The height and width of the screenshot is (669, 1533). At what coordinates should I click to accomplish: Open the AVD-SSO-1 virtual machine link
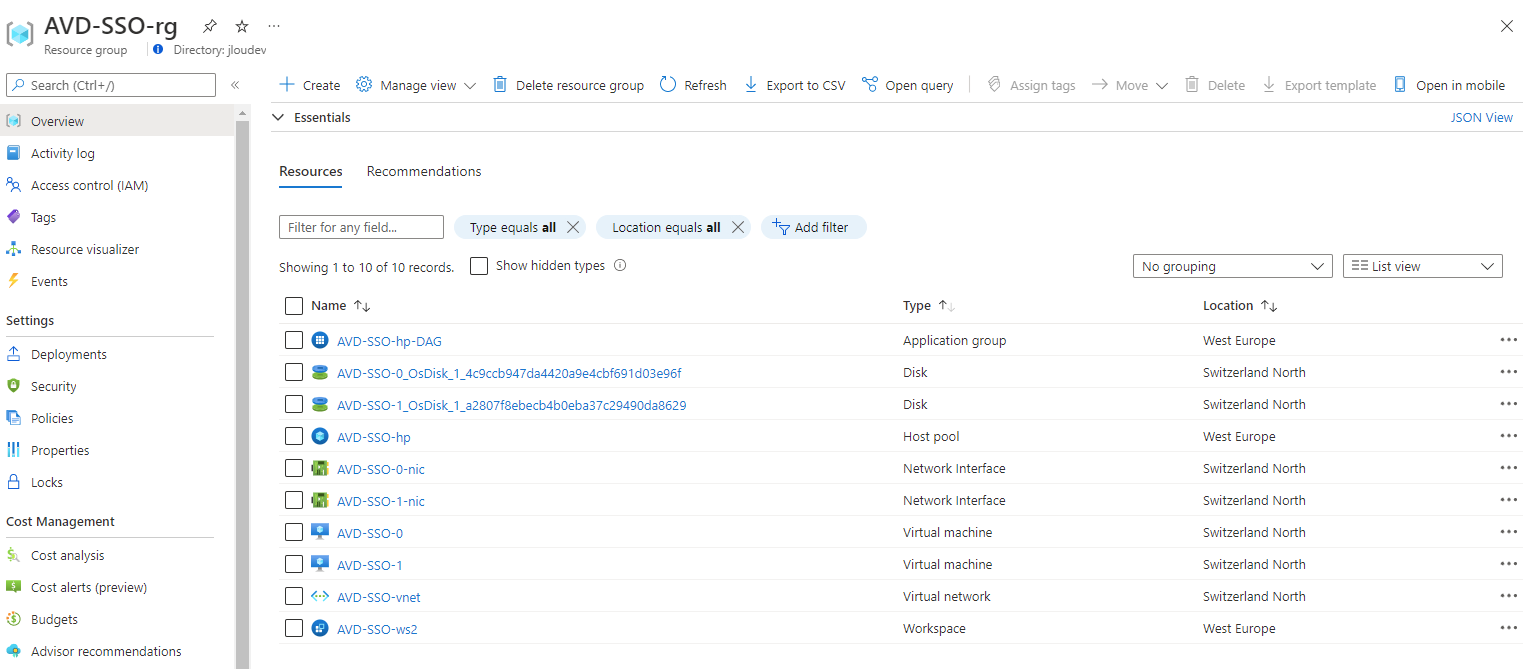(x=370, y=565)
